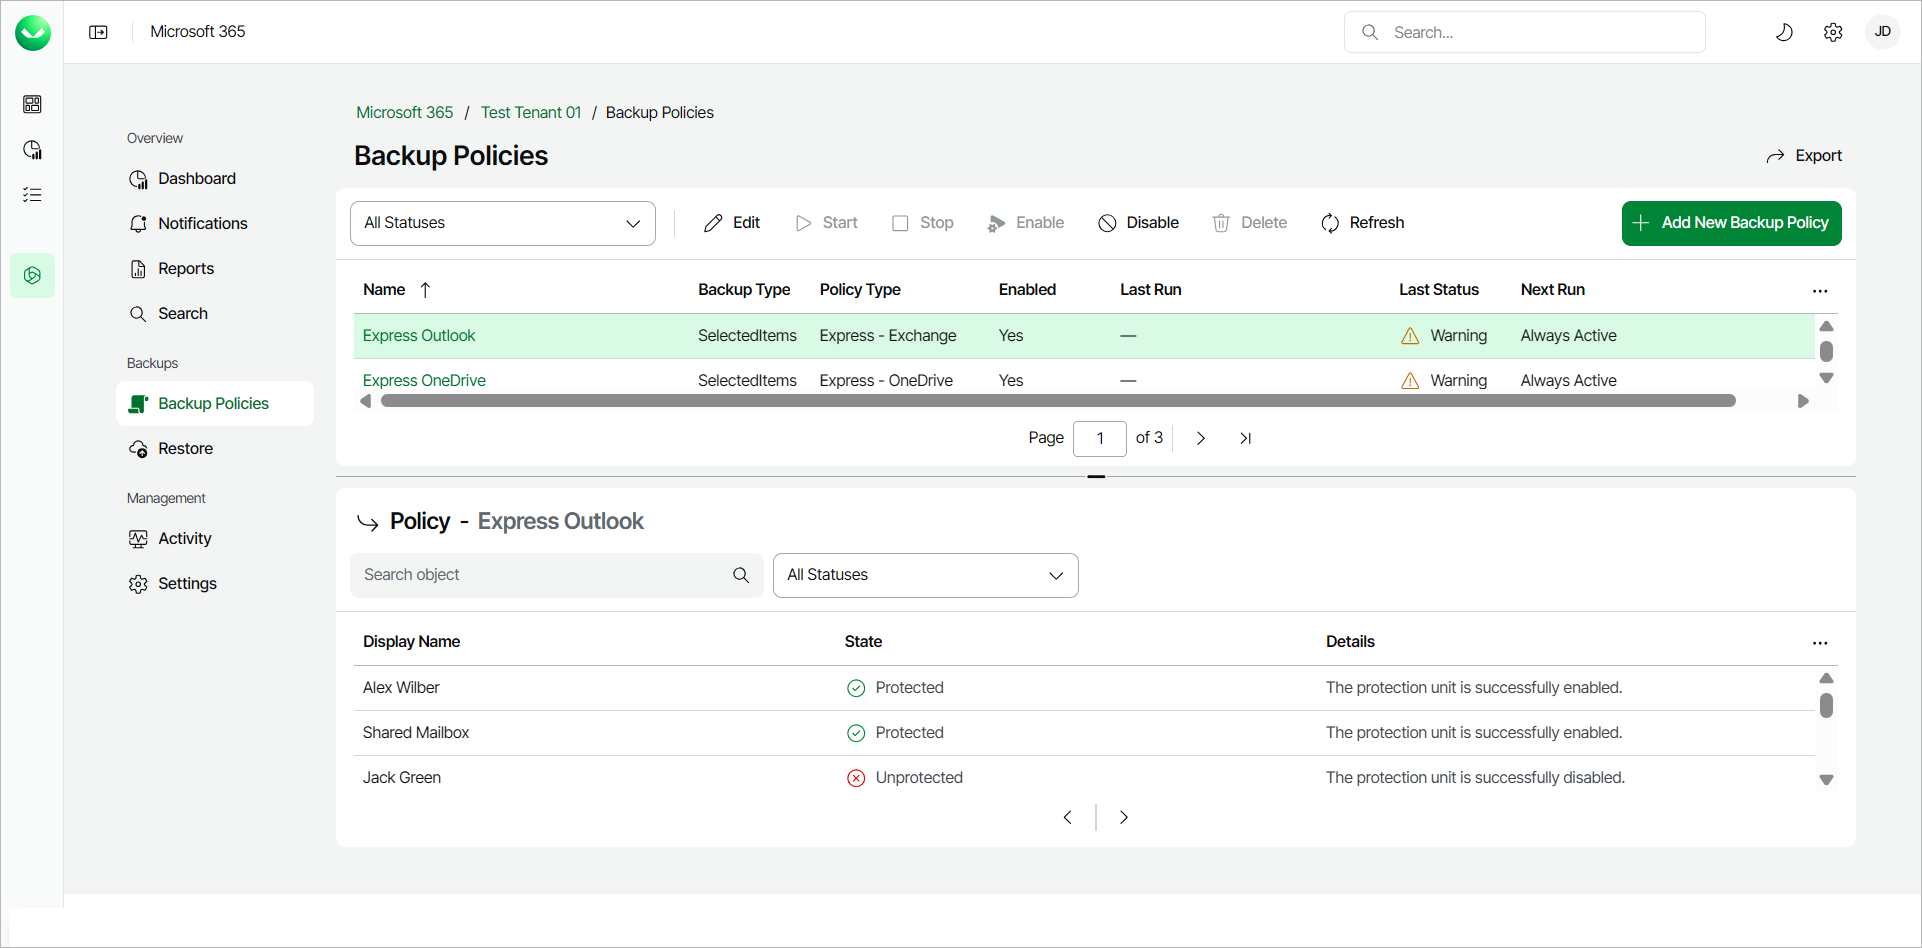This screenshot has width=1922, height=948.
Task: Toggle dark mode with the moon icon
Action: click(1785, 32)
